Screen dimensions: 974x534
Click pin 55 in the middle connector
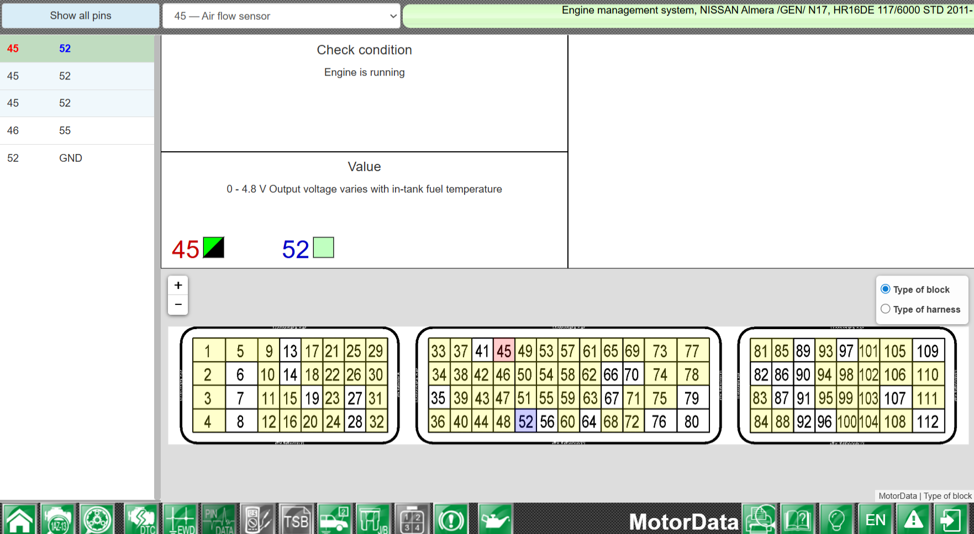547,398
